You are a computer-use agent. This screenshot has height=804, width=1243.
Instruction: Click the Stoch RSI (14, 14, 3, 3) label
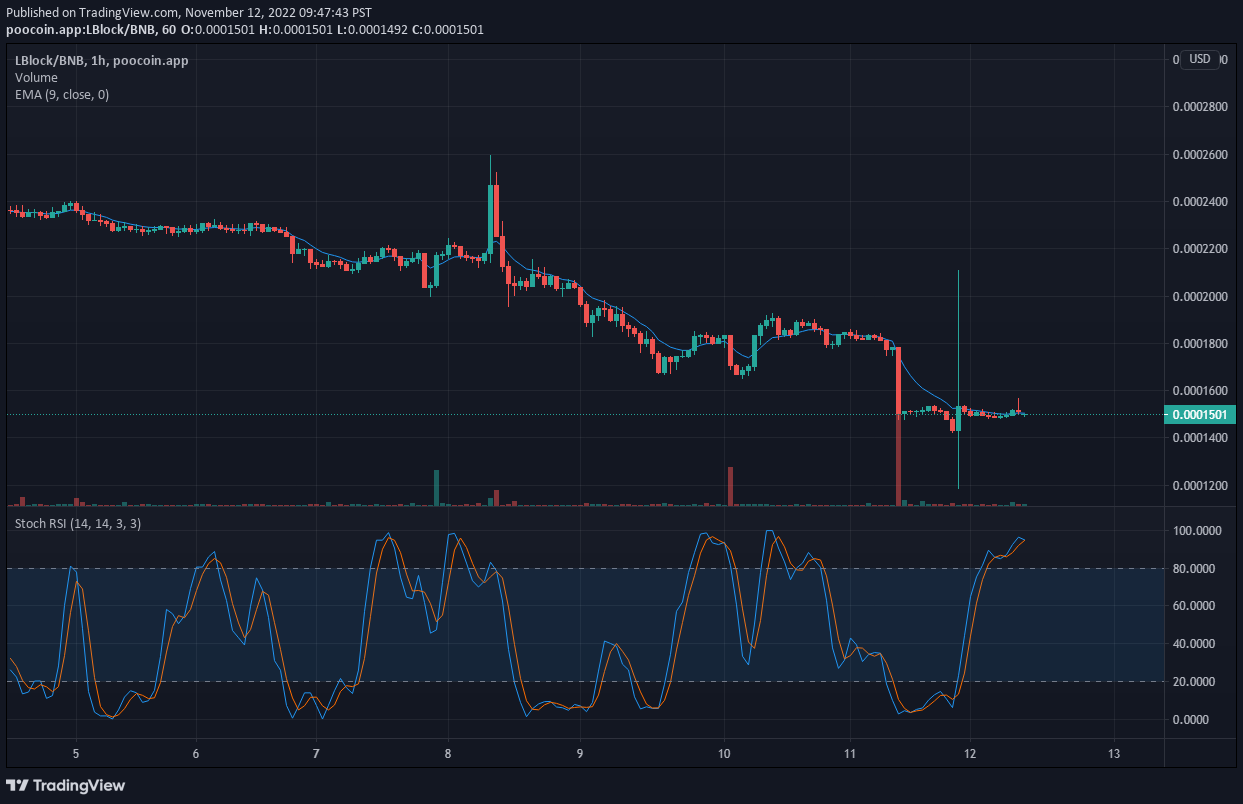coord(78,524)
